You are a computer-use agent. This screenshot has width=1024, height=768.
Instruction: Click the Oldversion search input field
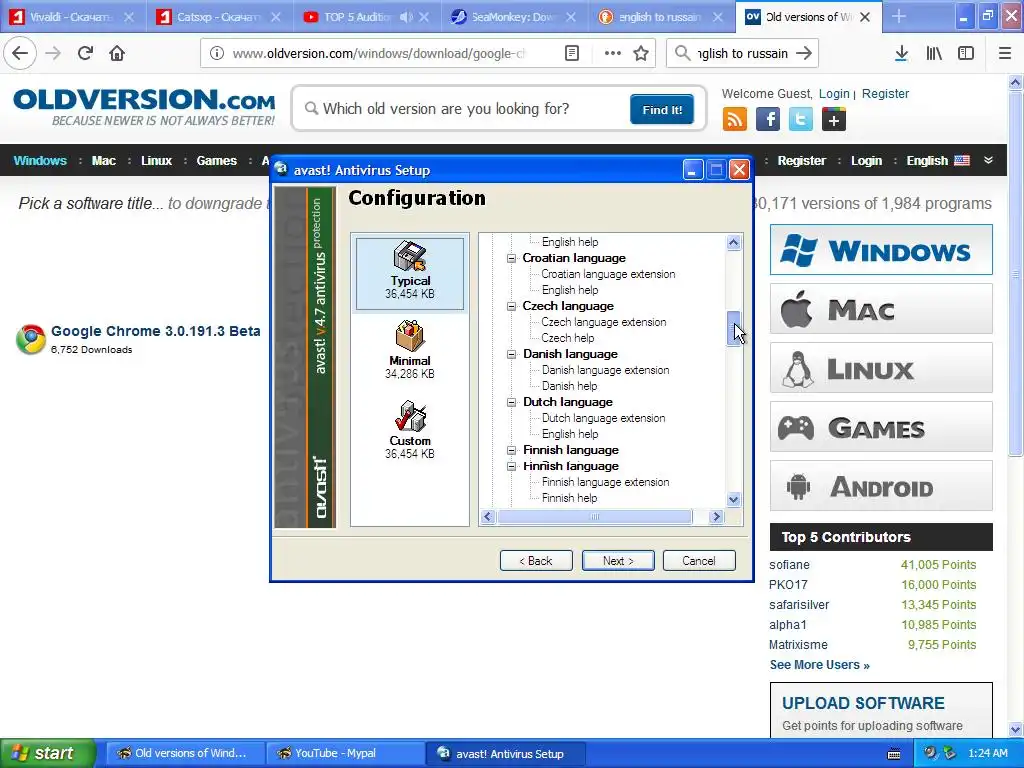pyautogui.click(x=464, y=109)
